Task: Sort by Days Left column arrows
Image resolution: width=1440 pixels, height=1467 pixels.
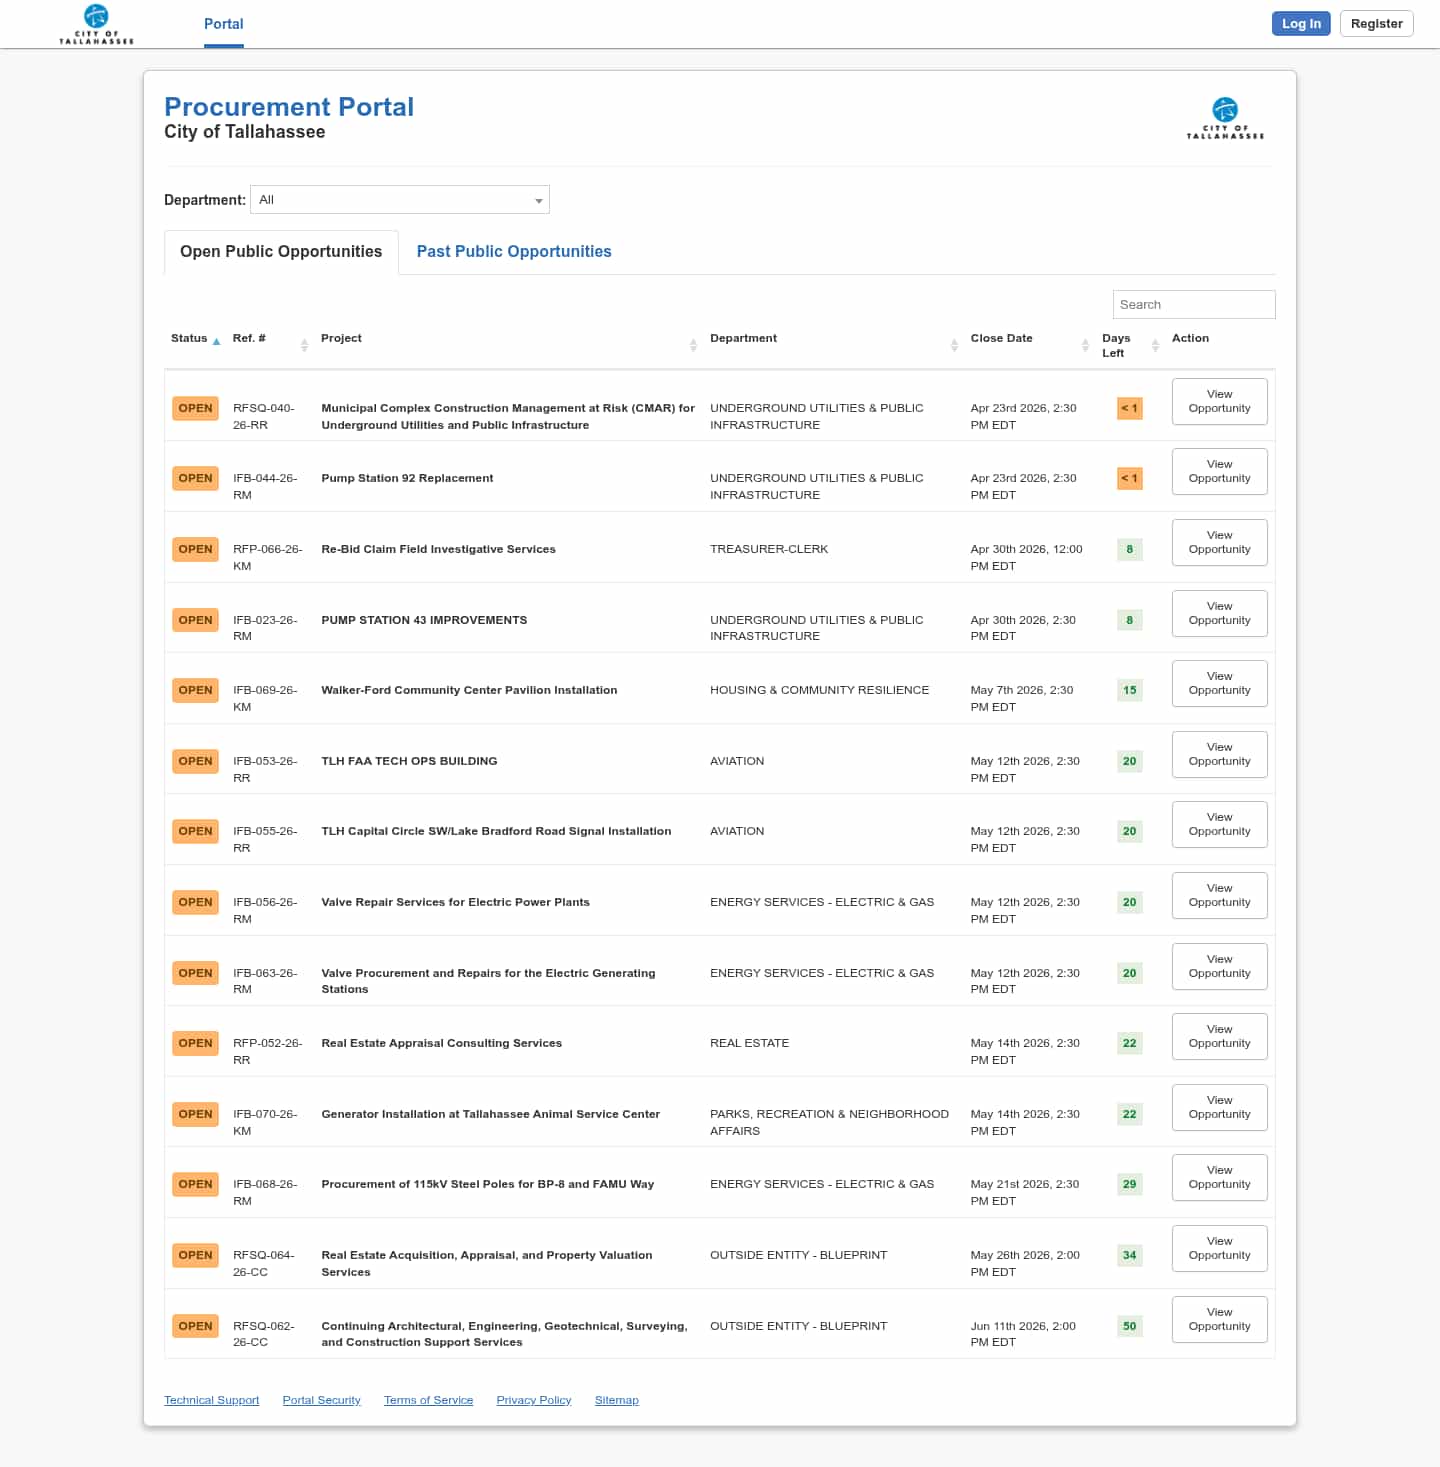Action: click(1155, 345)
